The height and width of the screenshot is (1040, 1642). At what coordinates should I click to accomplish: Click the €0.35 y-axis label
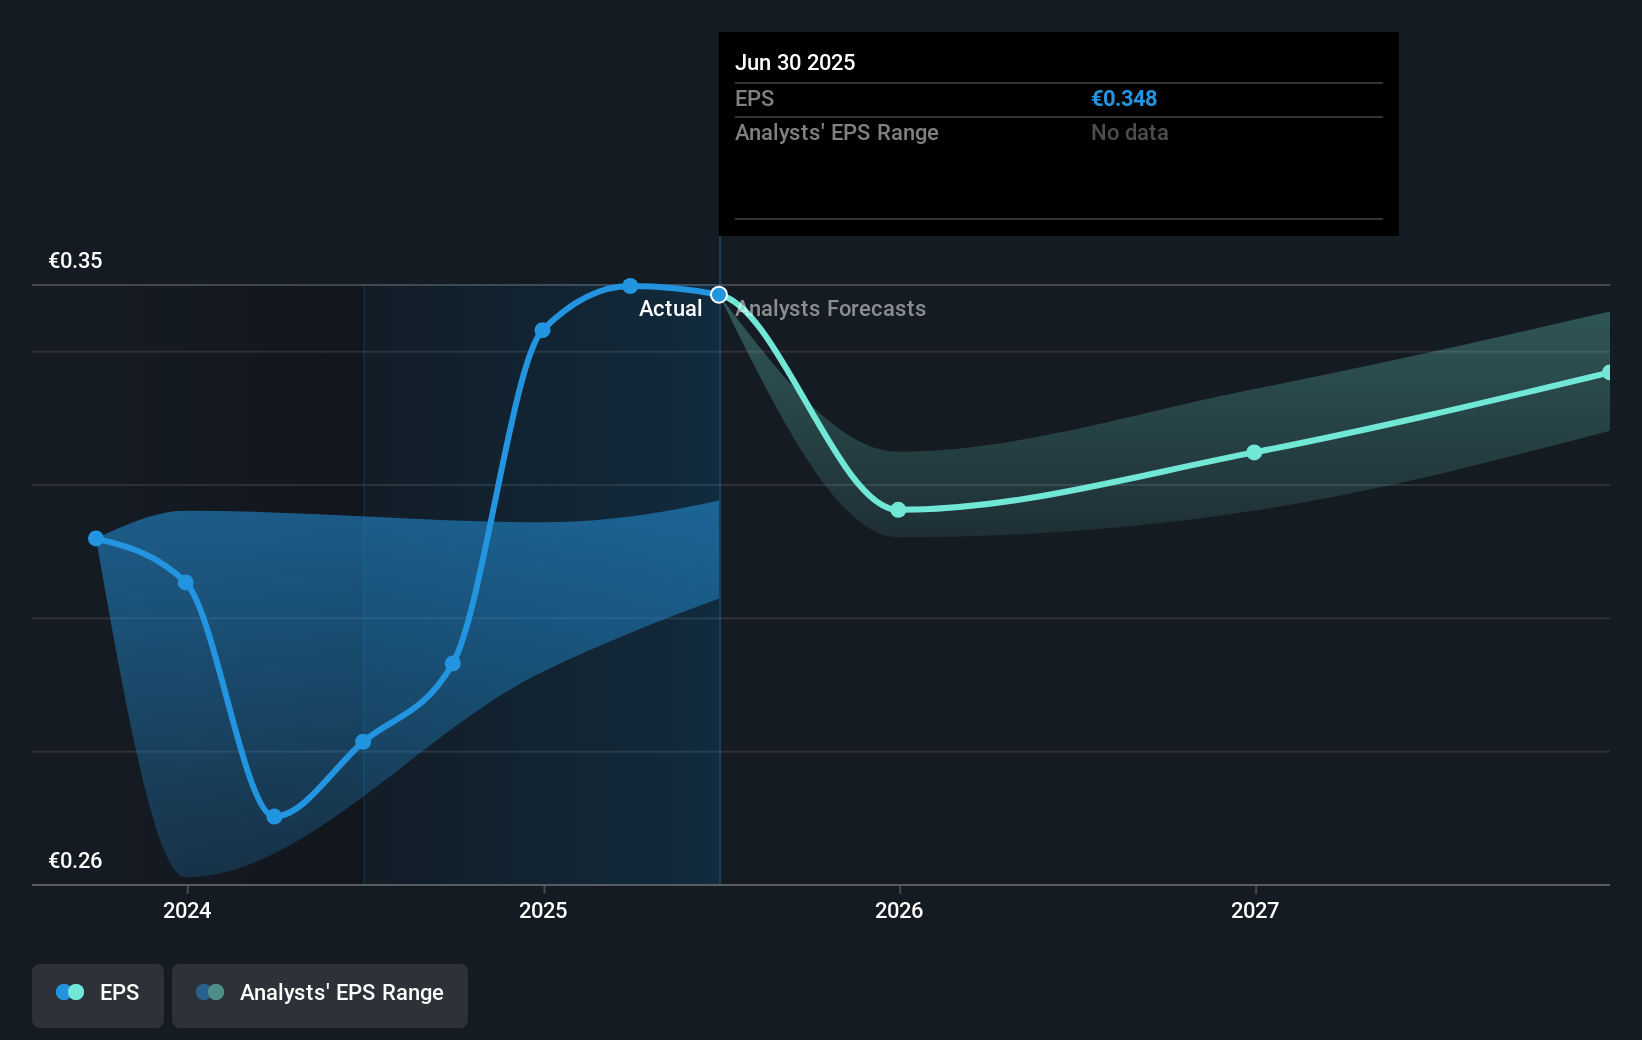(x=76, y=261)
